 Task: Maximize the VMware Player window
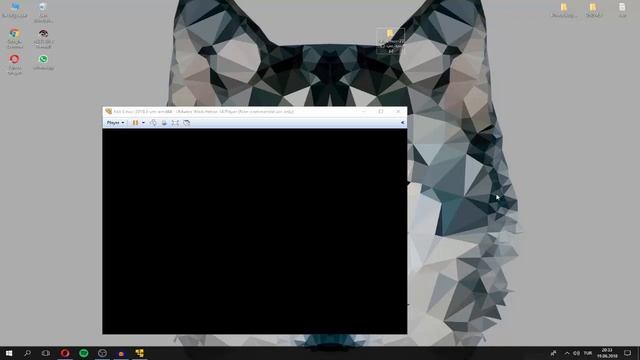point(381,111)
